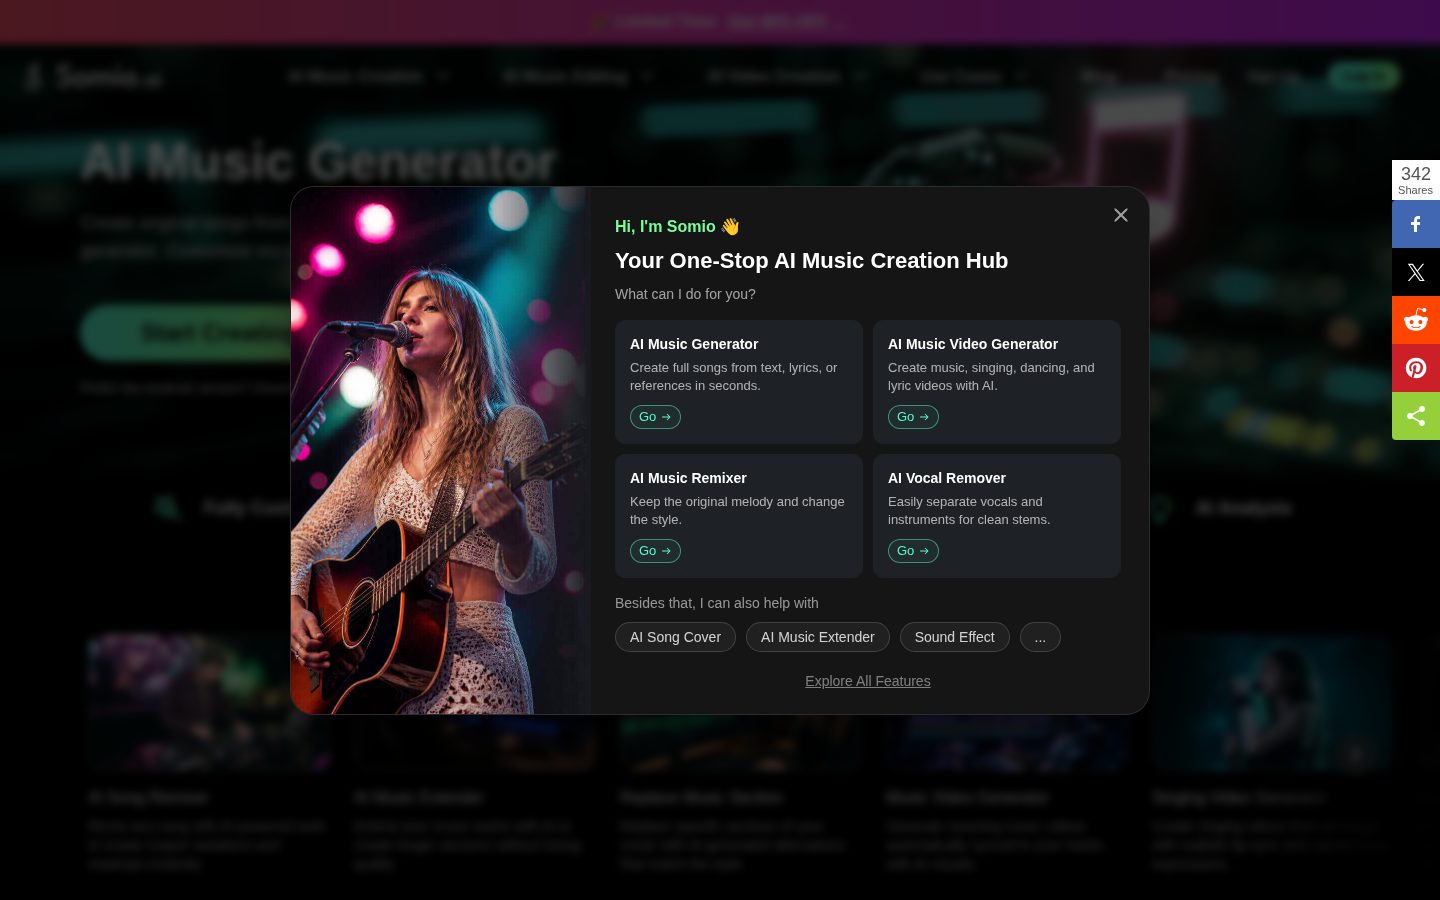Share the page on X (Twitter)
The height and width of the screenshot is (900, 1440).
tap(1416, 272)
